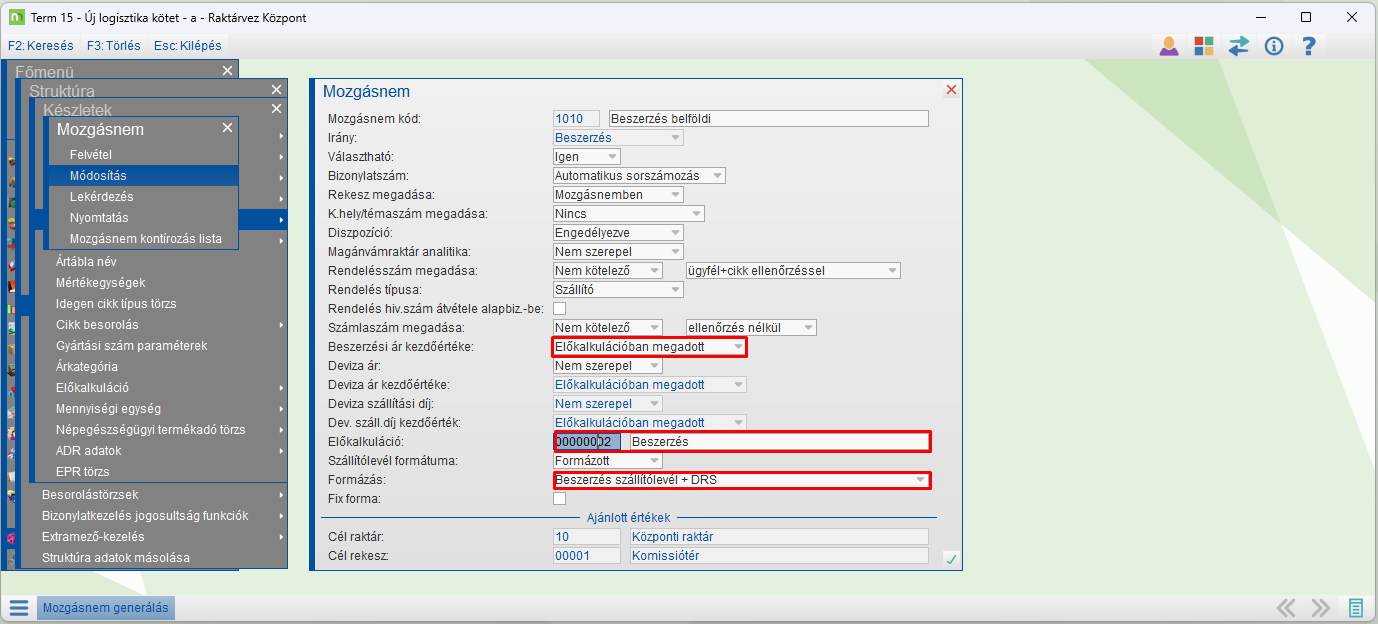Confirm form with the green checkmark
The image size is (1378, 624).
(x=951, y=558)
